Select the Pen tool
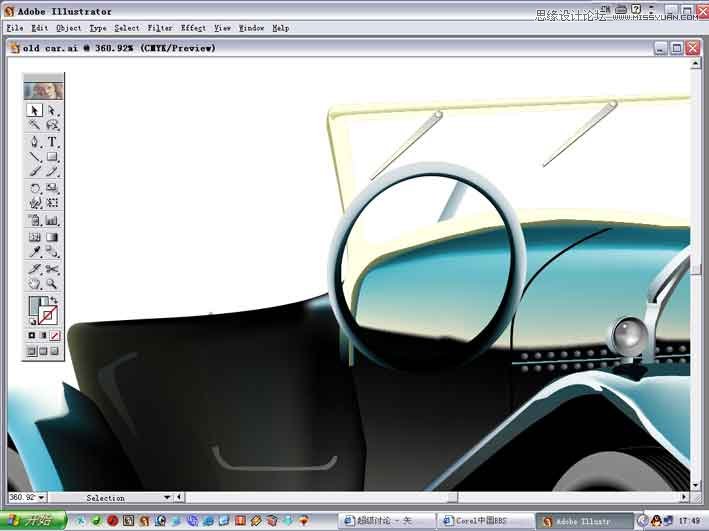Image resolution: width=709 pixels, height=531 pixels. 34,142
